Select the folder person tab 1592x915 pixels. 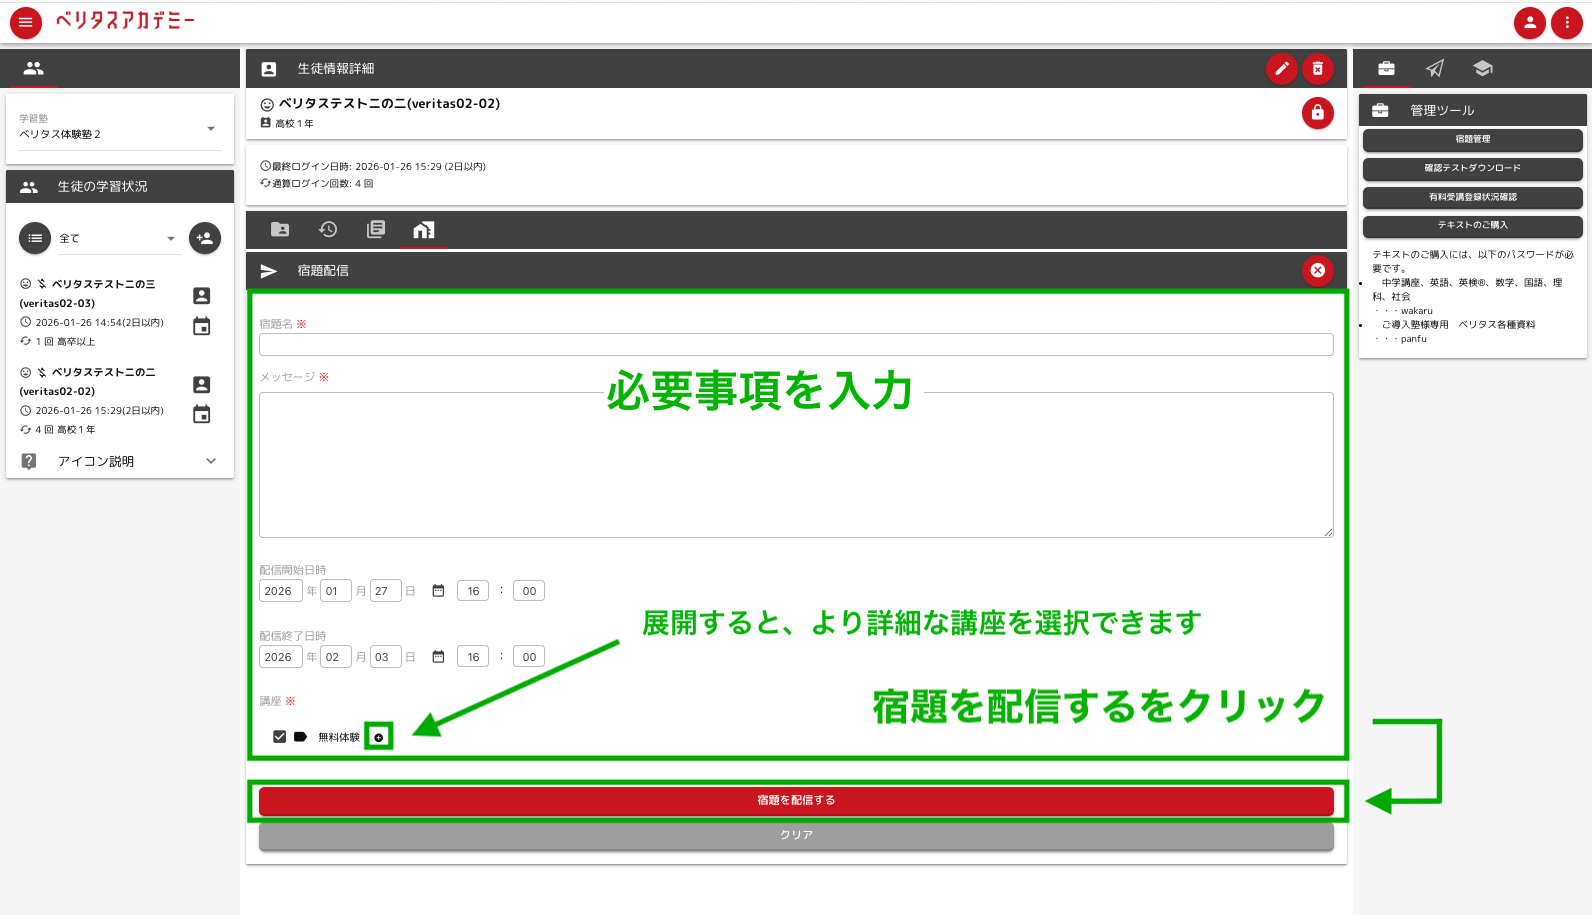(x=280, y=230)
